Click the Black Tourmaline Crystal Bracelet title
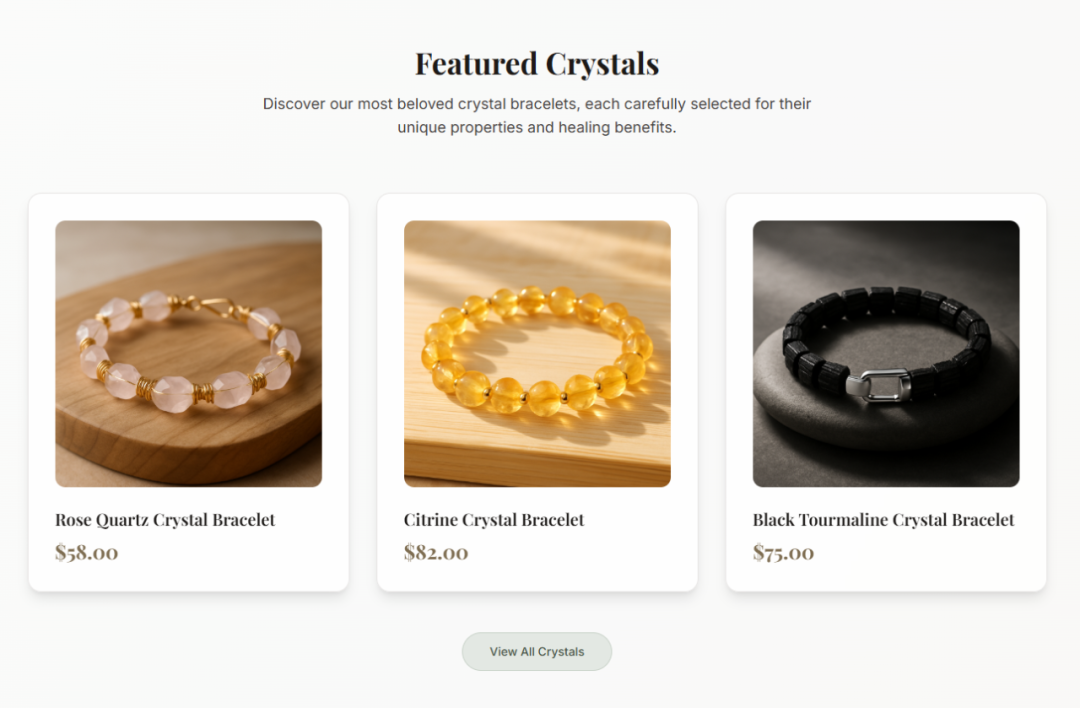1080x708 pixels. coord(883,520)
